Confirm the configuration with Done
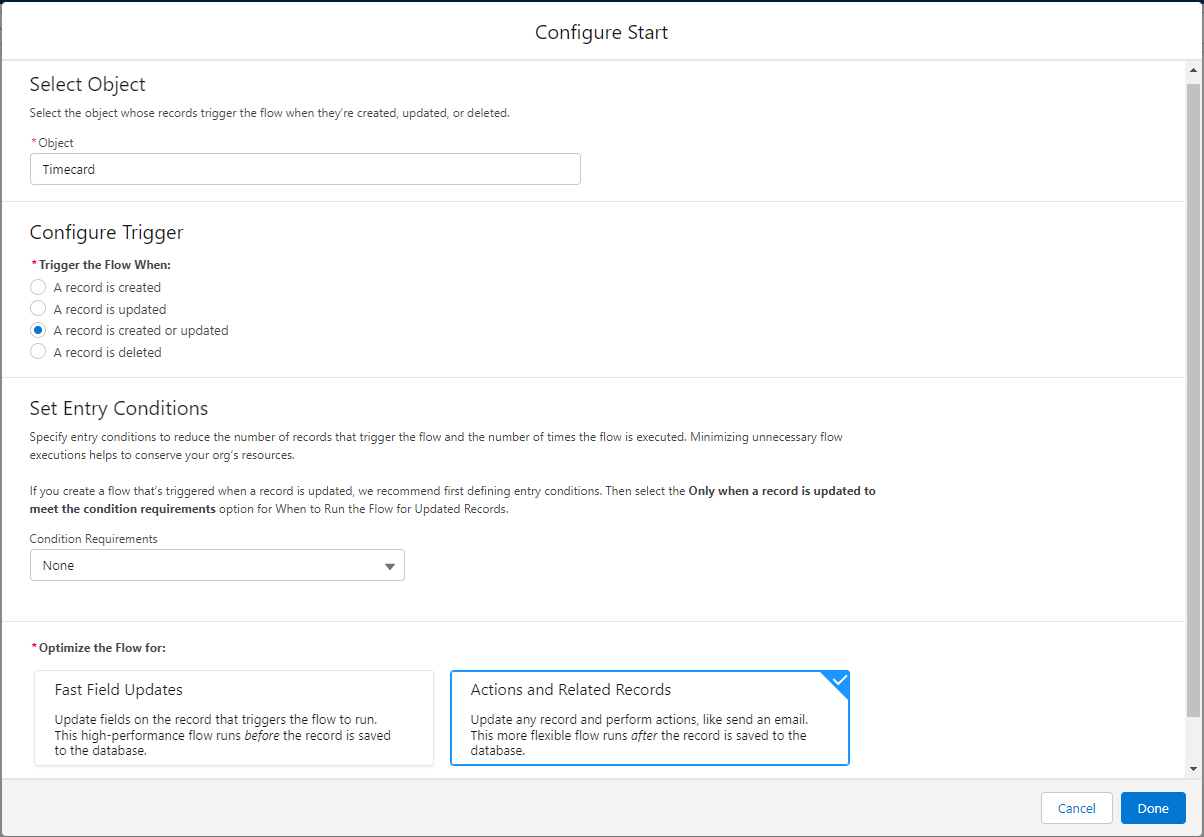The width and height of the screenshot is (1204, 837). (1152, 808)
